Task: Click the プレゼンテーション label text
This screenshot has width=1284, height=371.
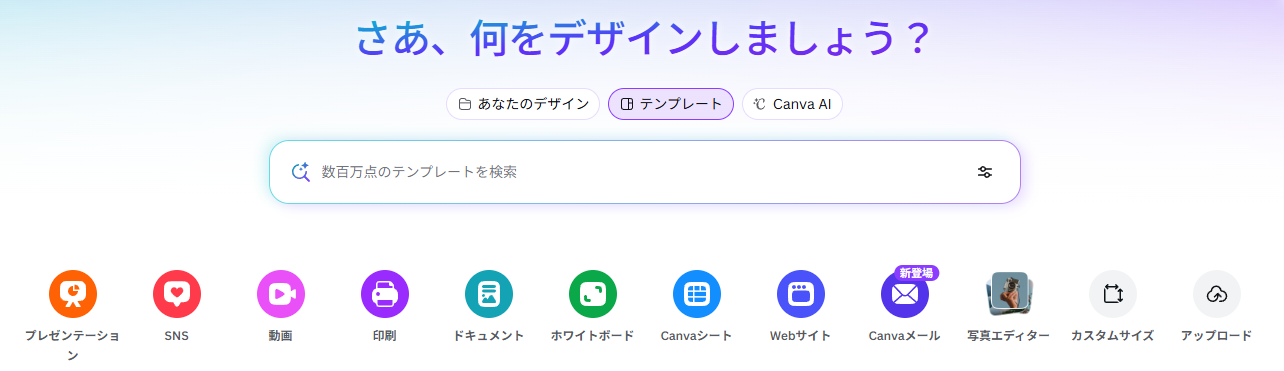Action: click(x=73, y=345)
